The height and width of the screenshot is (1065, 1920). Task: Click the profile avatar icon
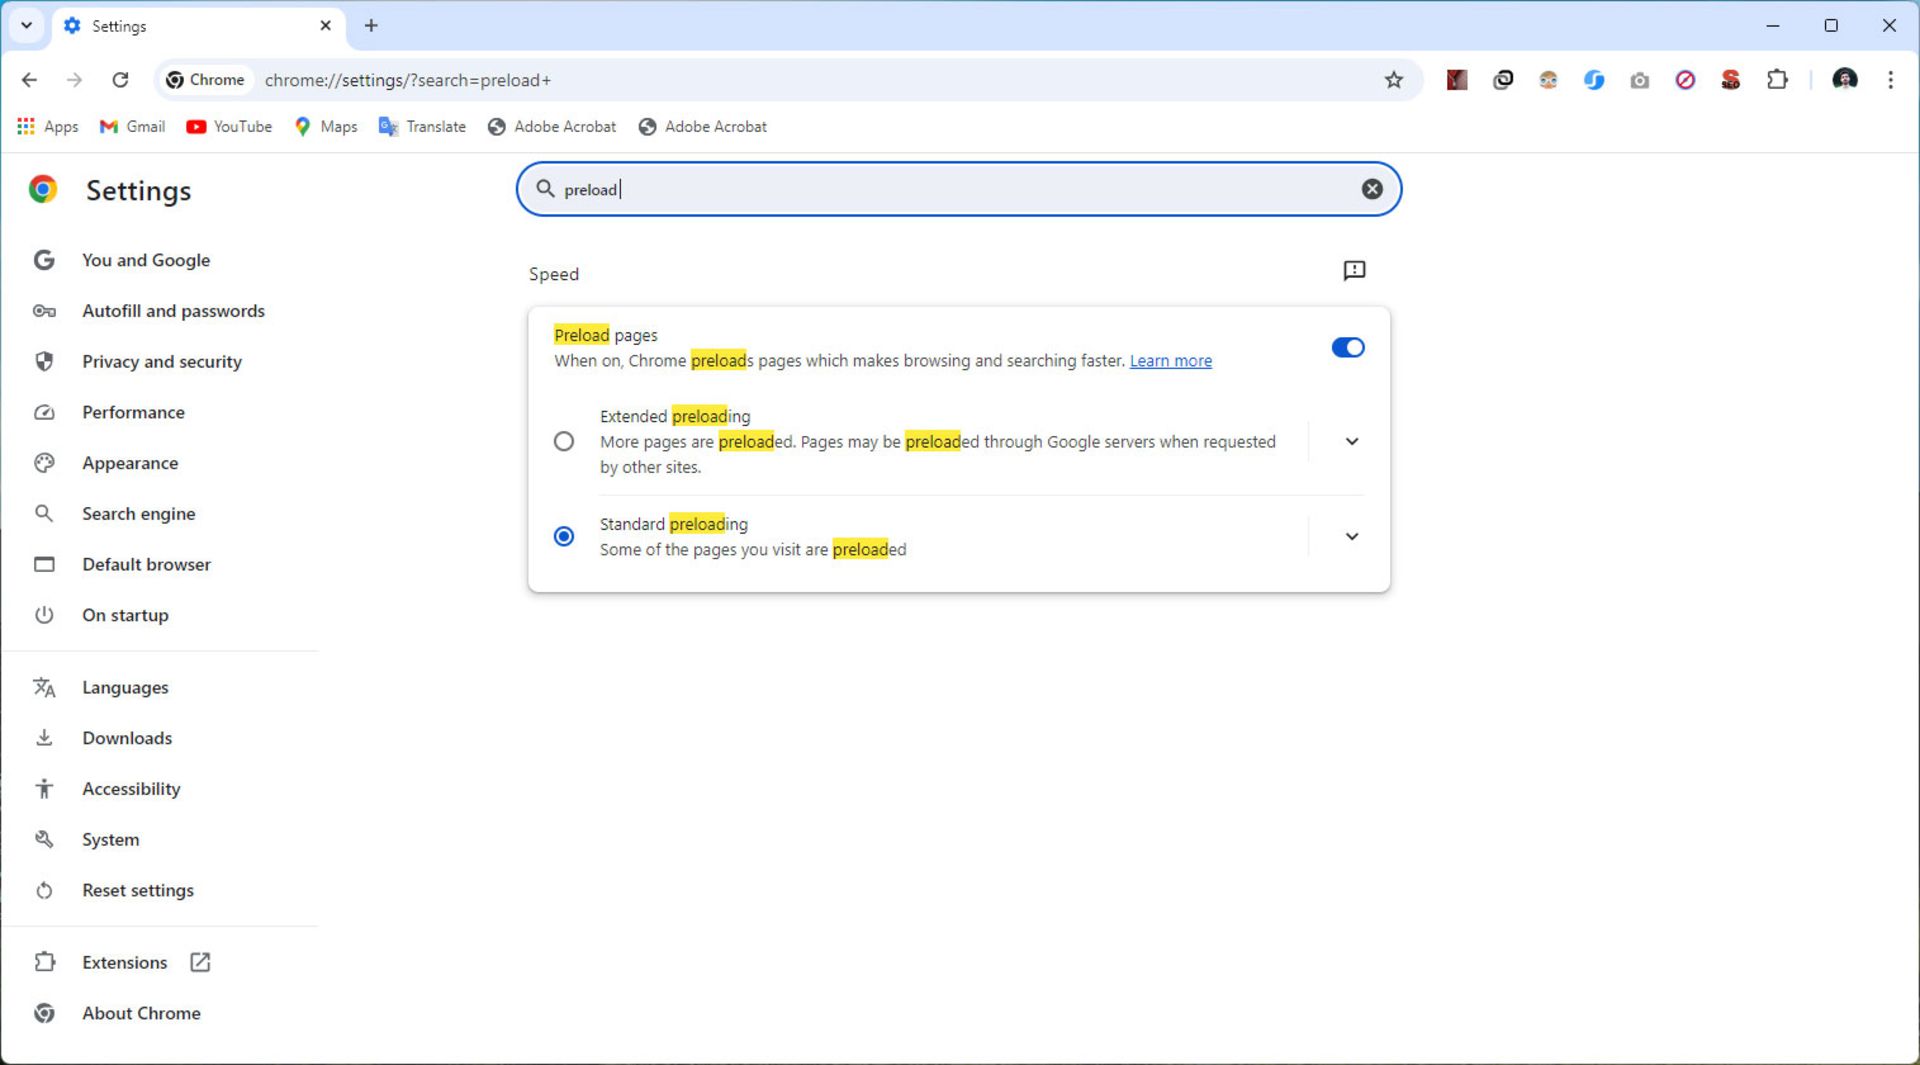click(x=1844, y=80)
